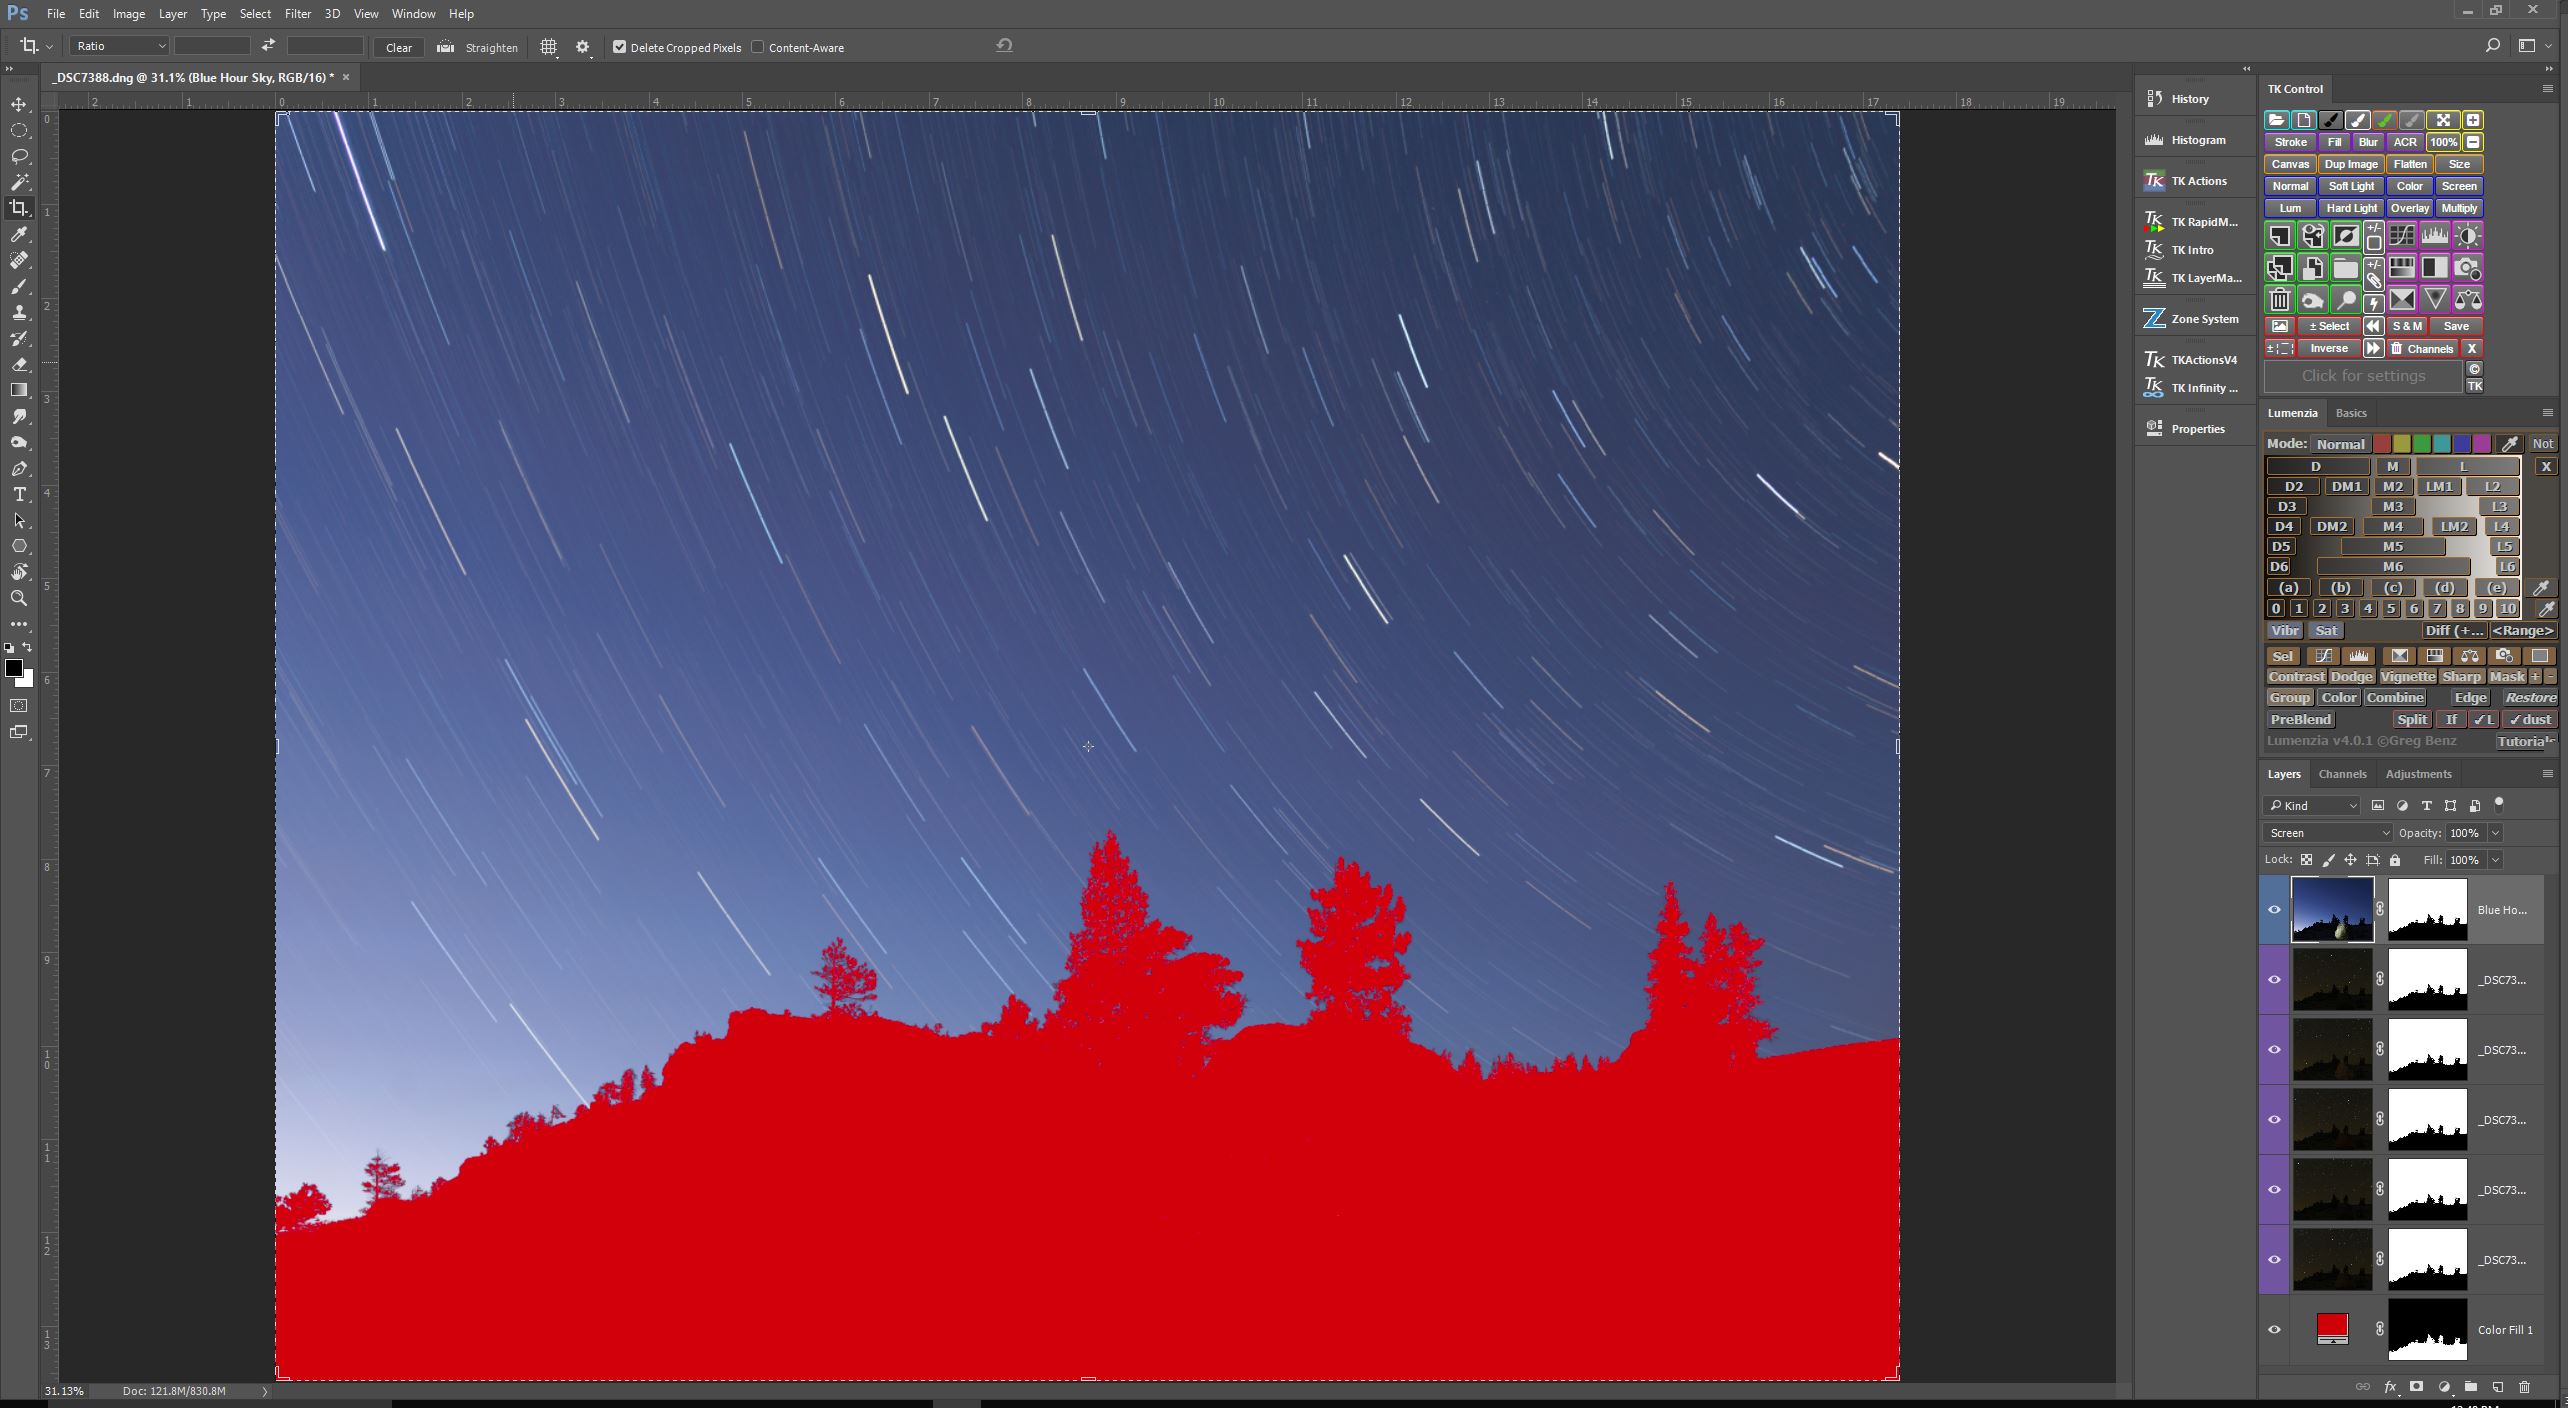Select the Lumenzia red color swatch
Screen dimensions: 2568x1408
[x=2382, y=444]
